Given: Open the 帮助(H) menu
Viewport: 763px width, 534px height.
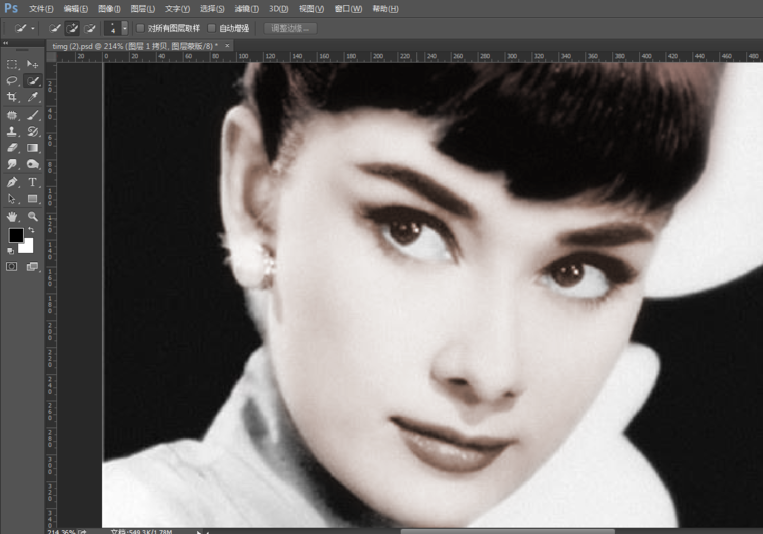Looking at the screenshot, I should tap(385, 9).
